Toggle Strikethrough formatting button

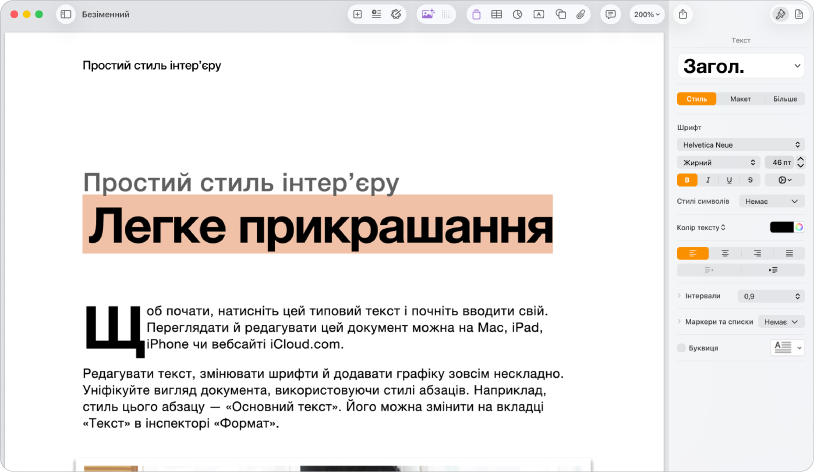750,180
